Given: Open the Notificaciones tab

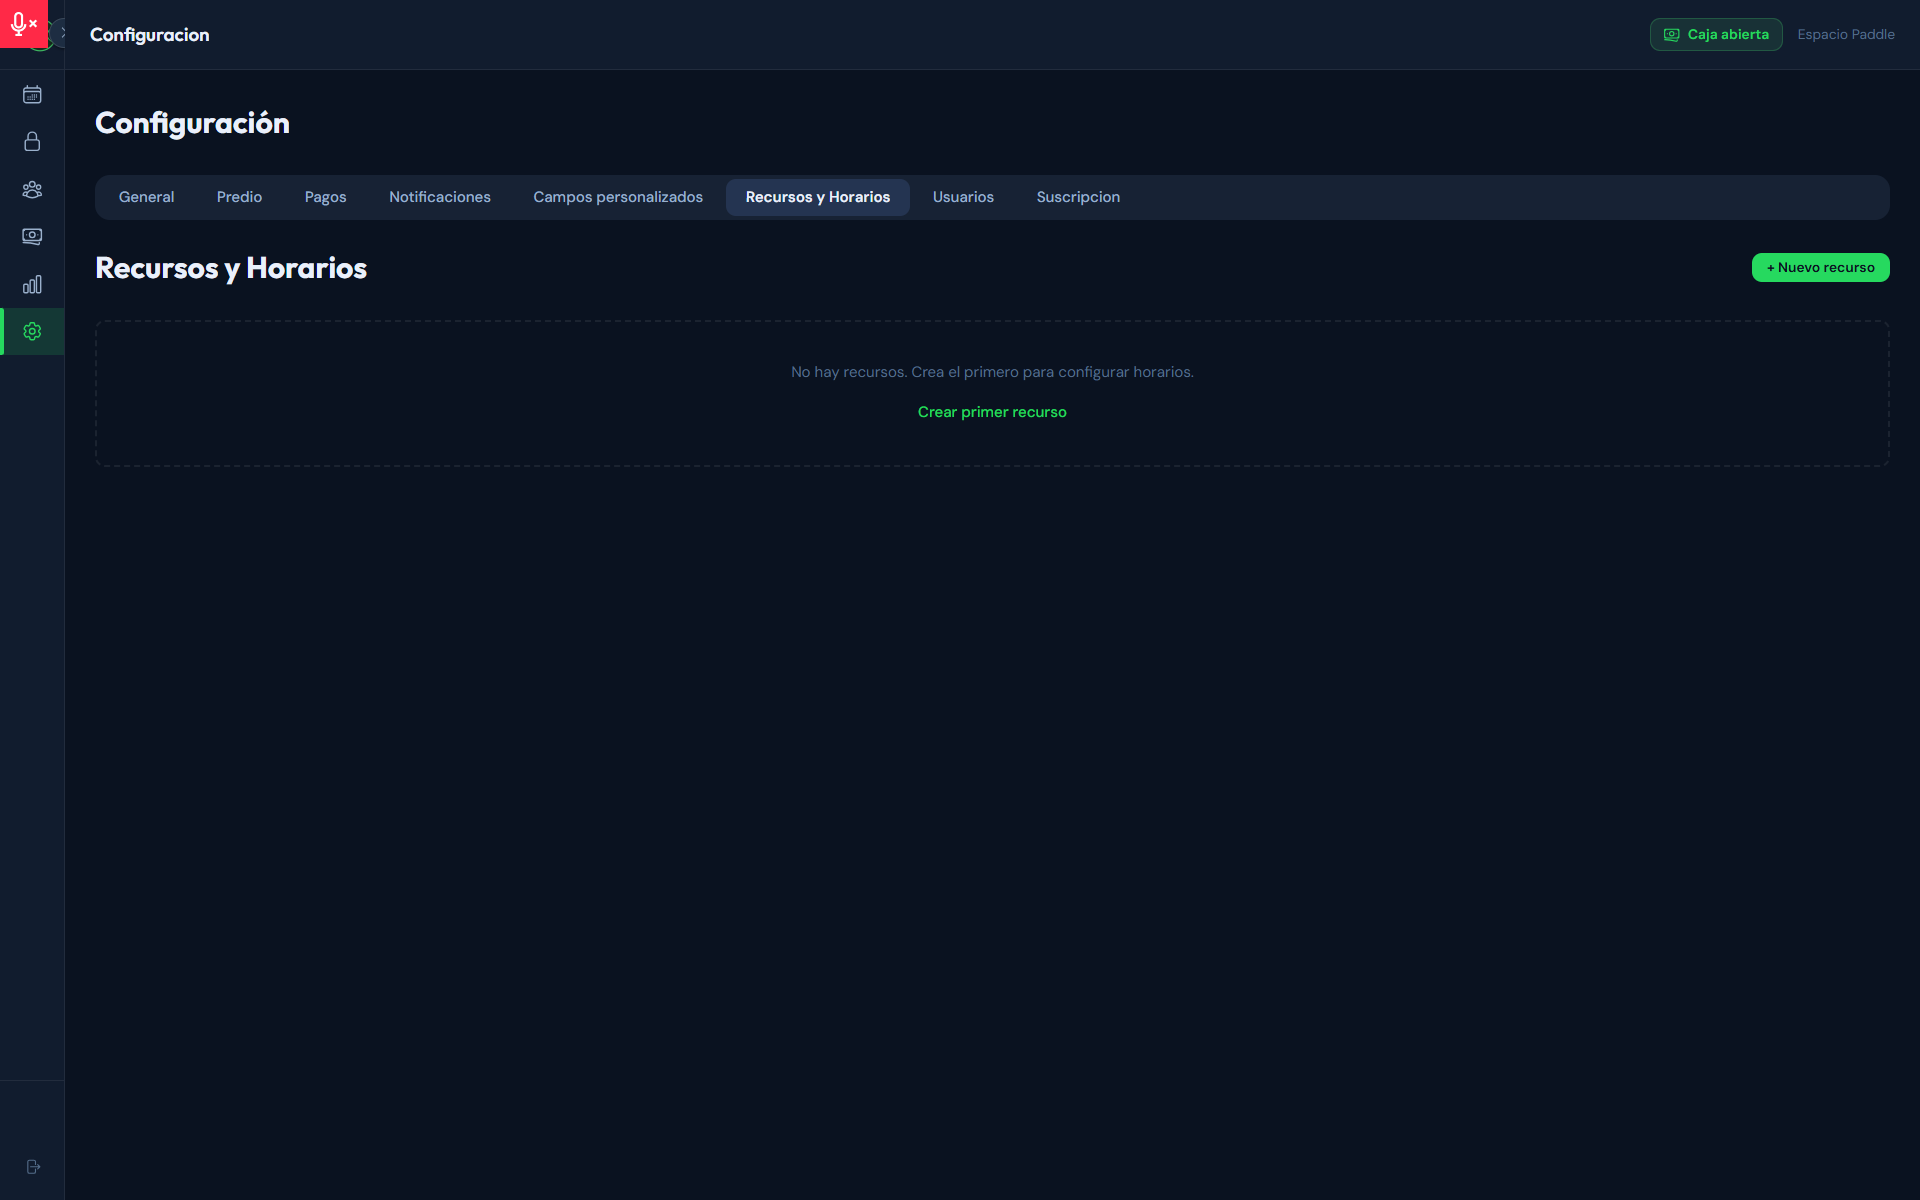Looking at the screenshot, I should pos(440,197).
